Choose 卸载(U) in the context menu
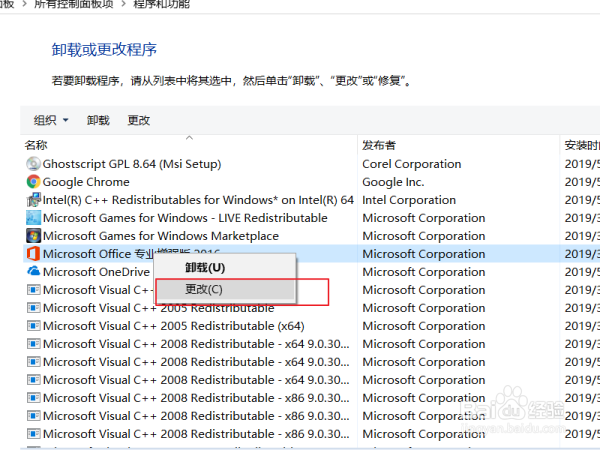600x450 pixels. click(226, 267)
